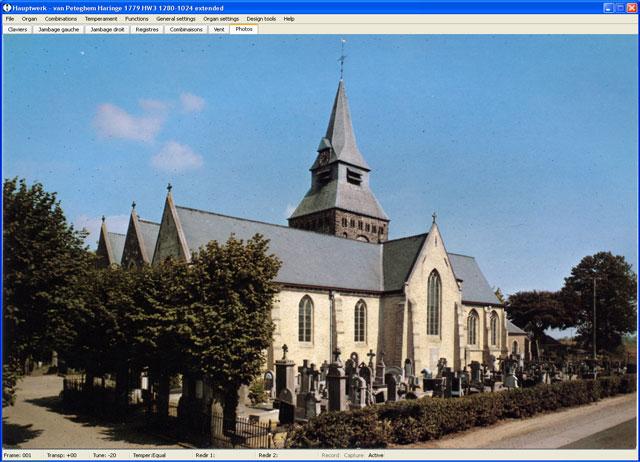The width and height of the screenshot is (640, 462).
Task: Close the Hauptwerk window
Action: [x=632, y=6]
